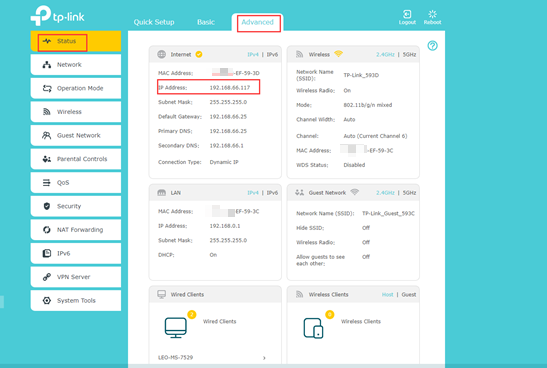Click the VPN Server icon
The image size is (547, 368).
(47, 277)
